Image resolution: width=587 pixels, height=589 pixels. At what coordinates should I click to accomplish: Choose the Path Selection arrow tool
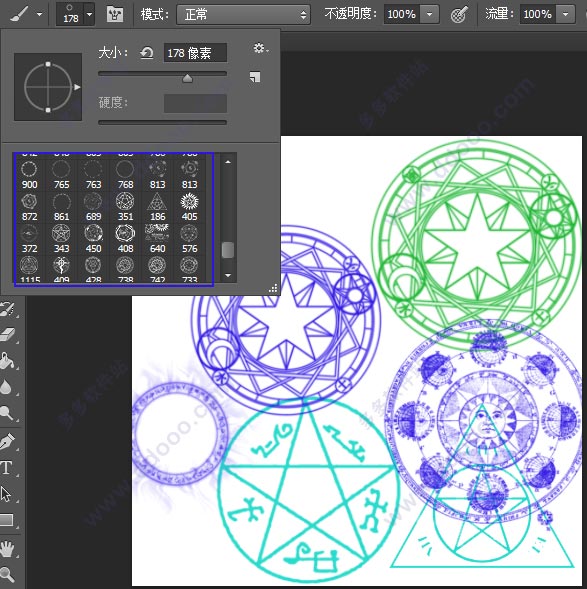tap(6, 494)
